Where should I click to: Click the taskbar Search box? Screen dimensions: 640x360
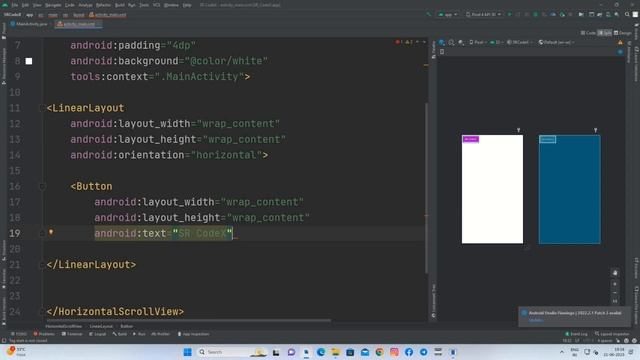click(231, 352)
